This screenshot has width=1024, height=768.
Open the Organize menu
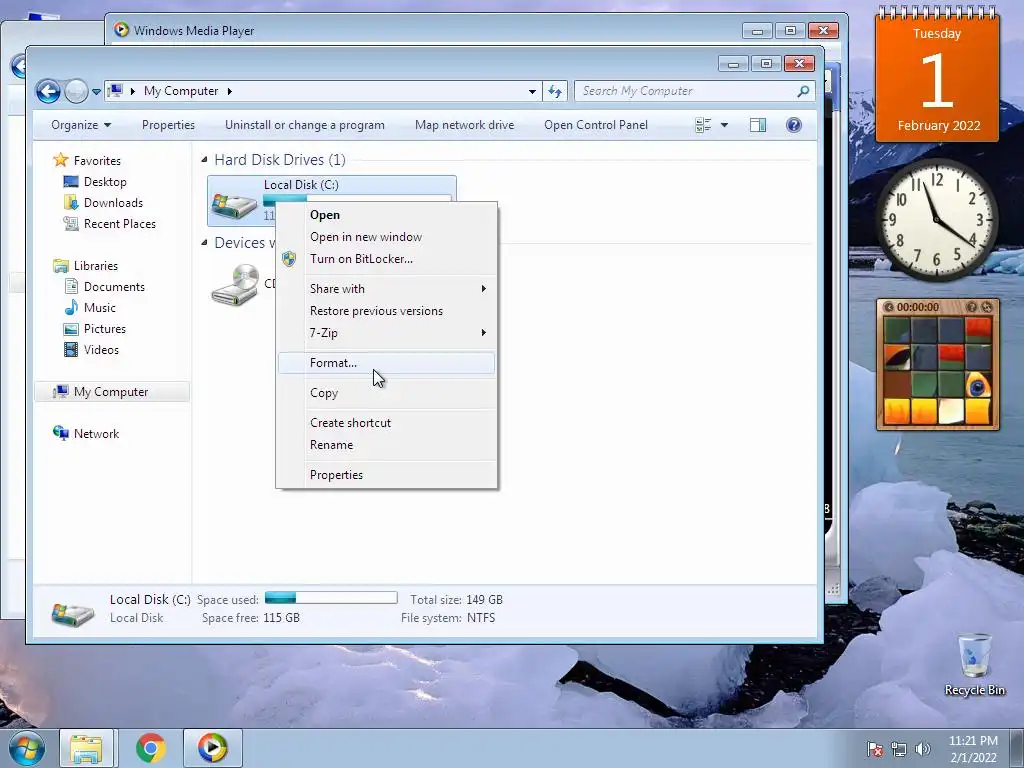click(x=81, y=125)
